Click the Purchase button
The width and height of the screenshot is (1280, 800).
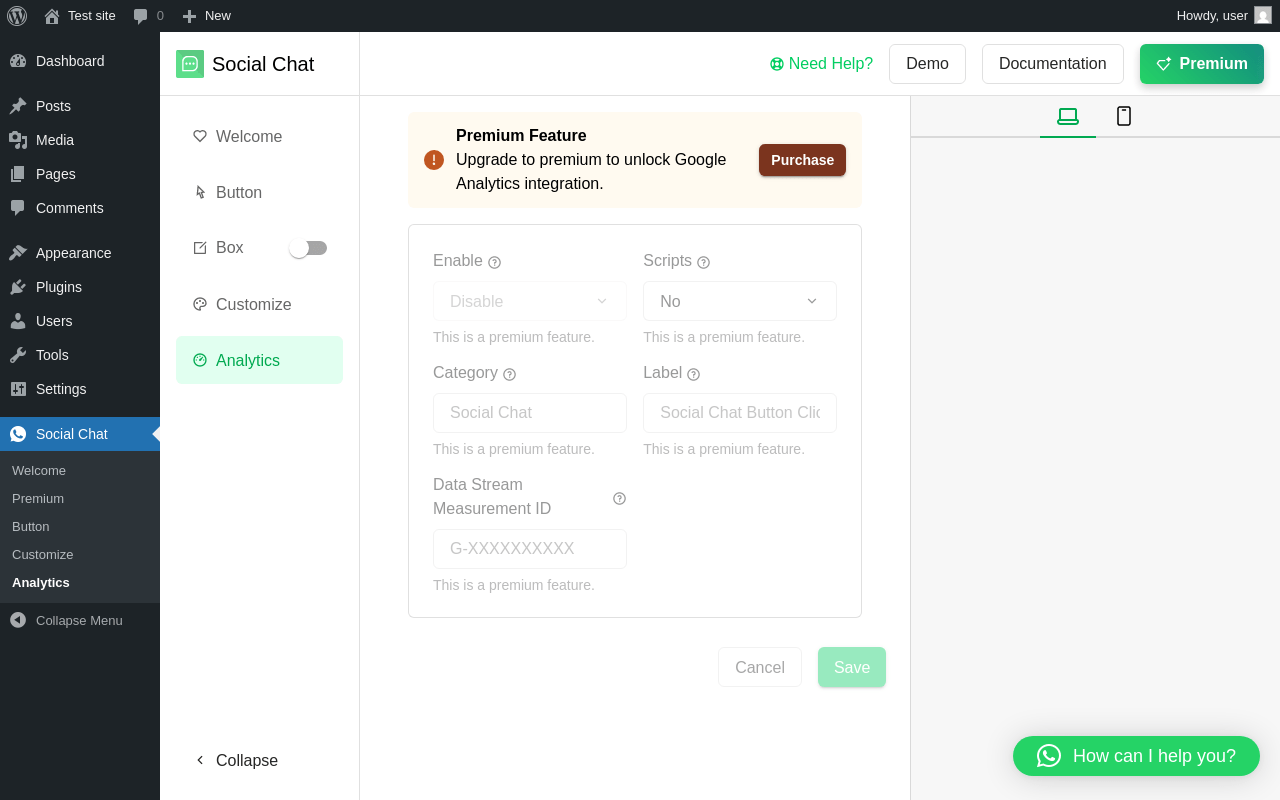click(802, 160)
